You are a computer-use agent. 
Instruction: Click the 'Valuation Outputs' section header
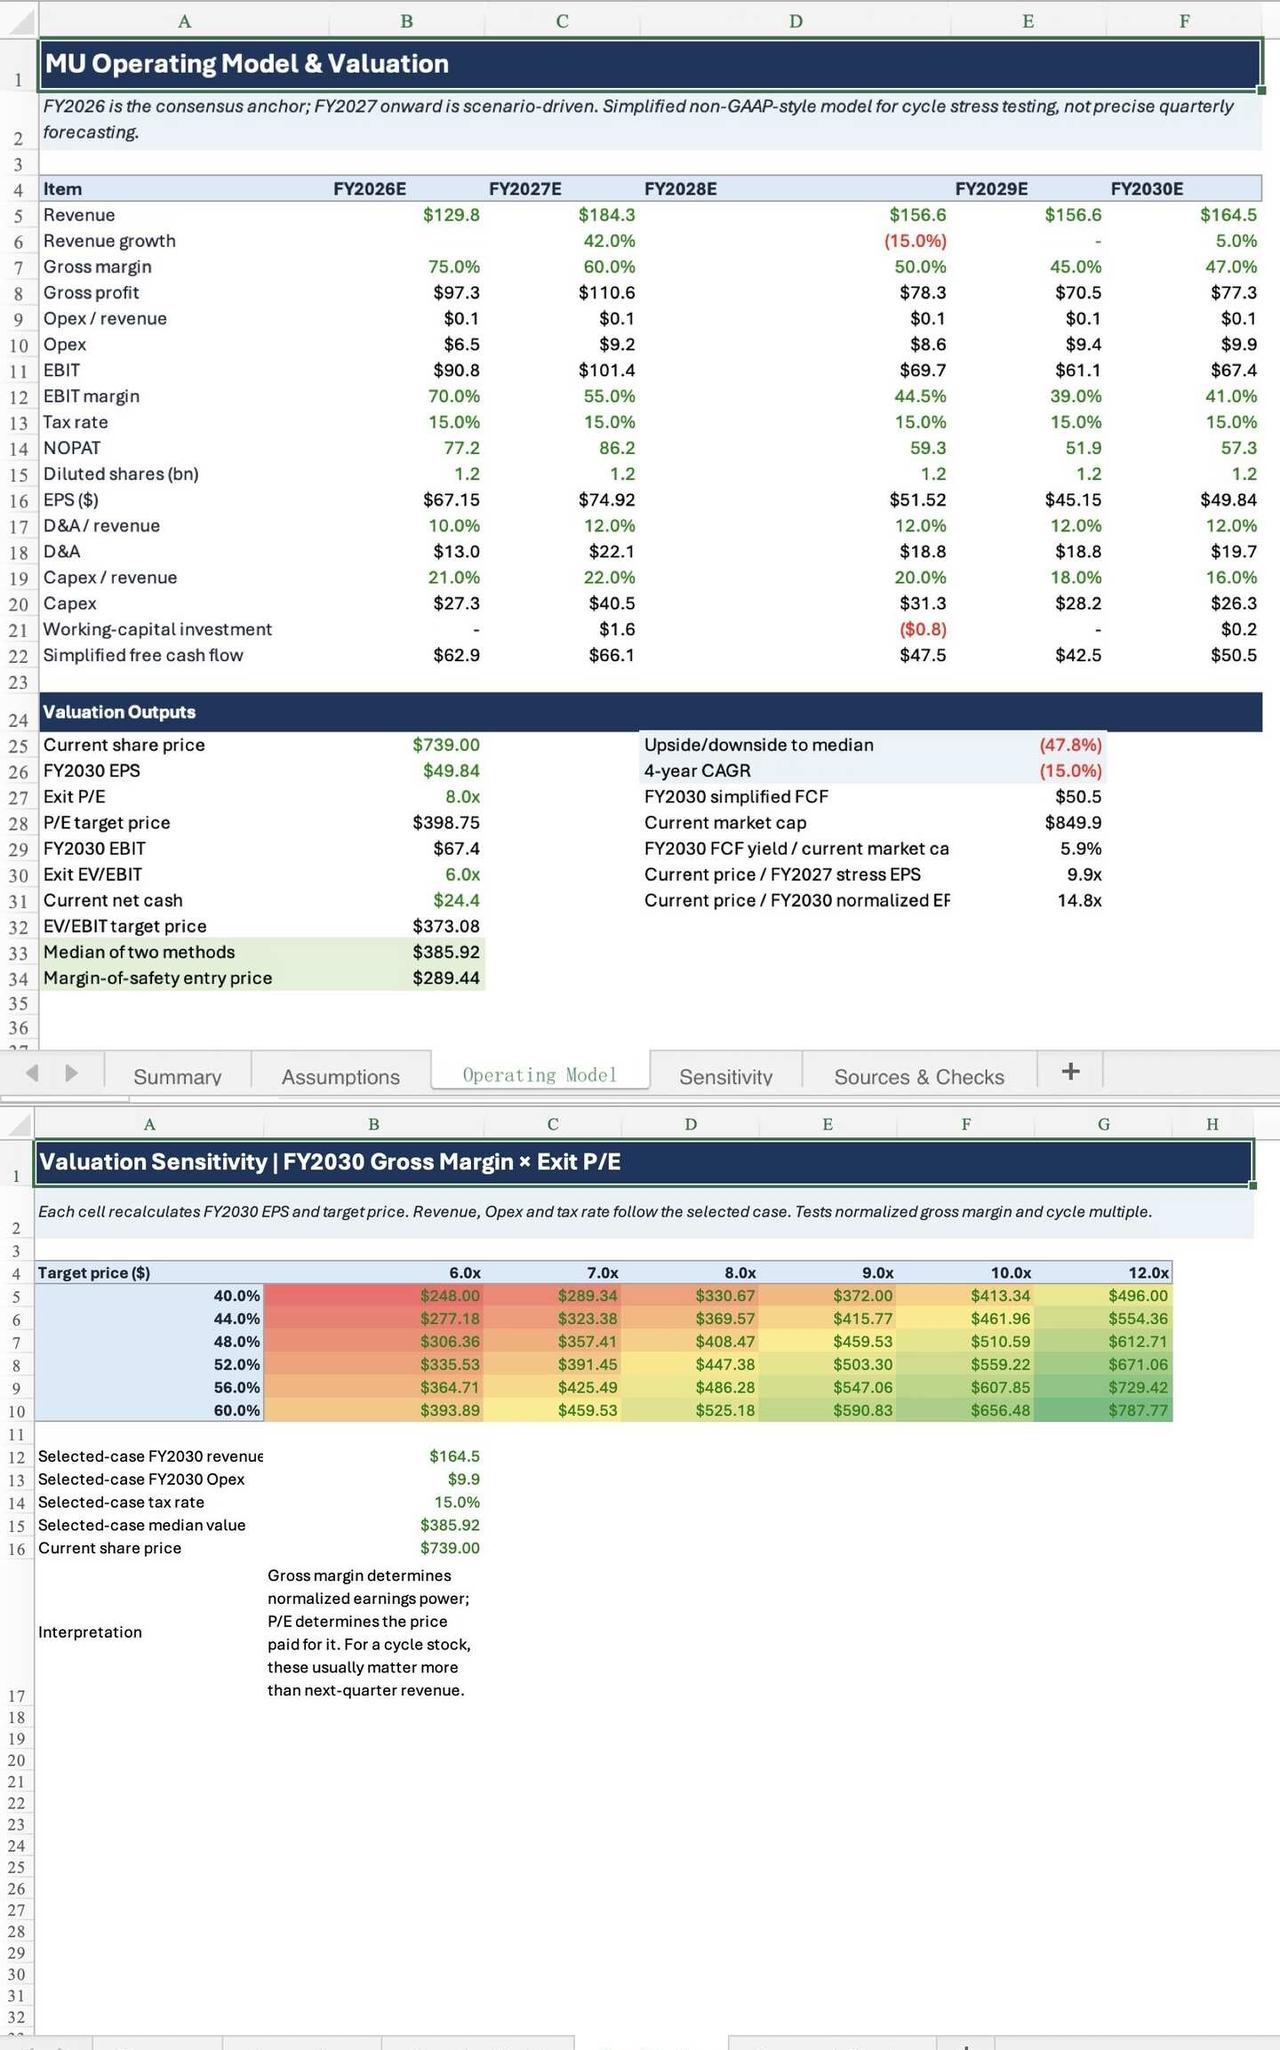click(x=650, y=712)
